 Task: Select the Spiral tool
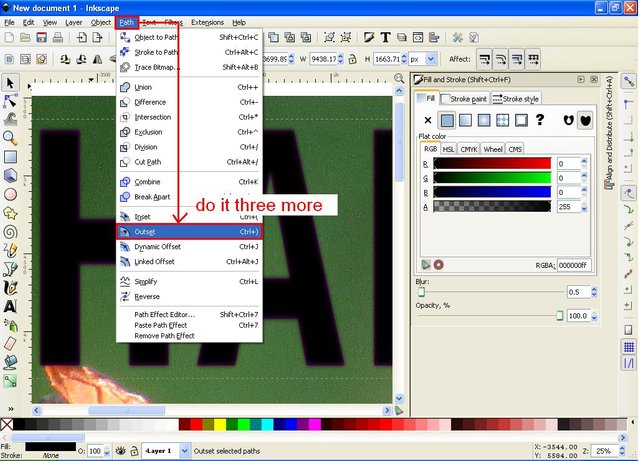10,232
